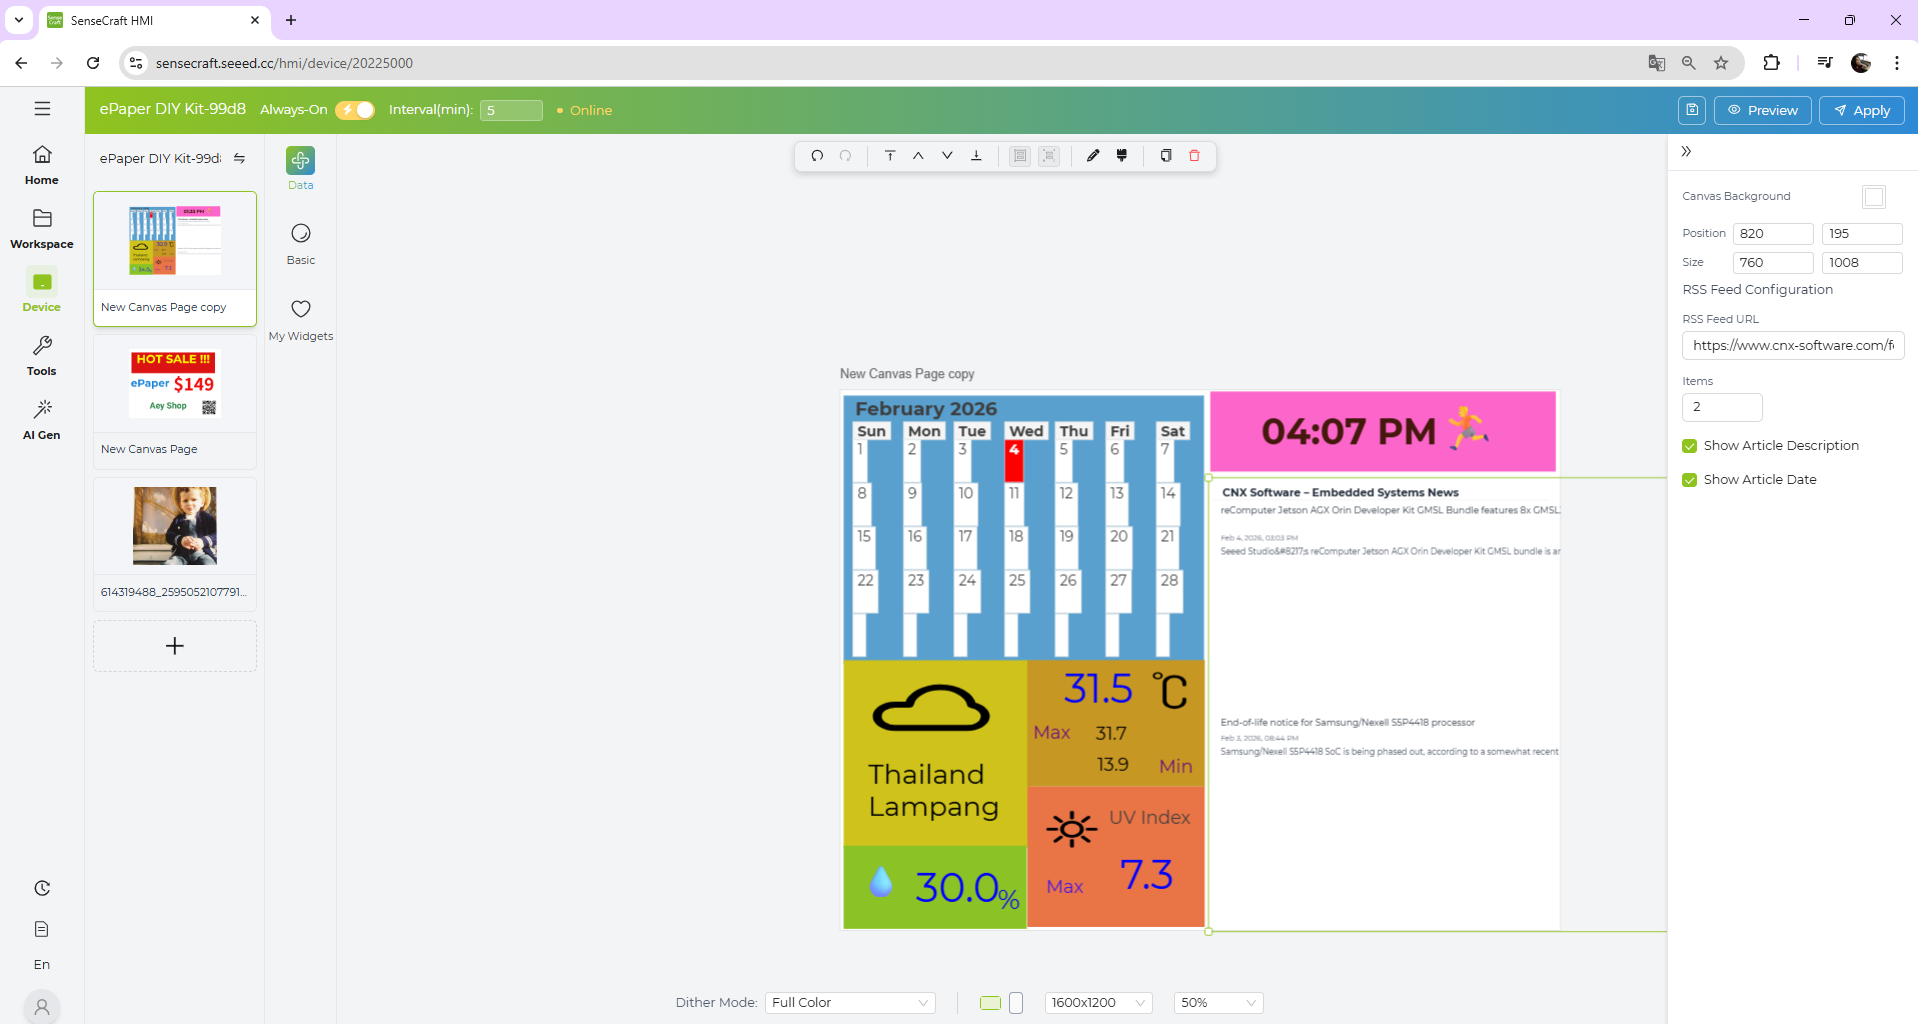
Task: Bring selected widget to front
Action: (x=889, y=156)
